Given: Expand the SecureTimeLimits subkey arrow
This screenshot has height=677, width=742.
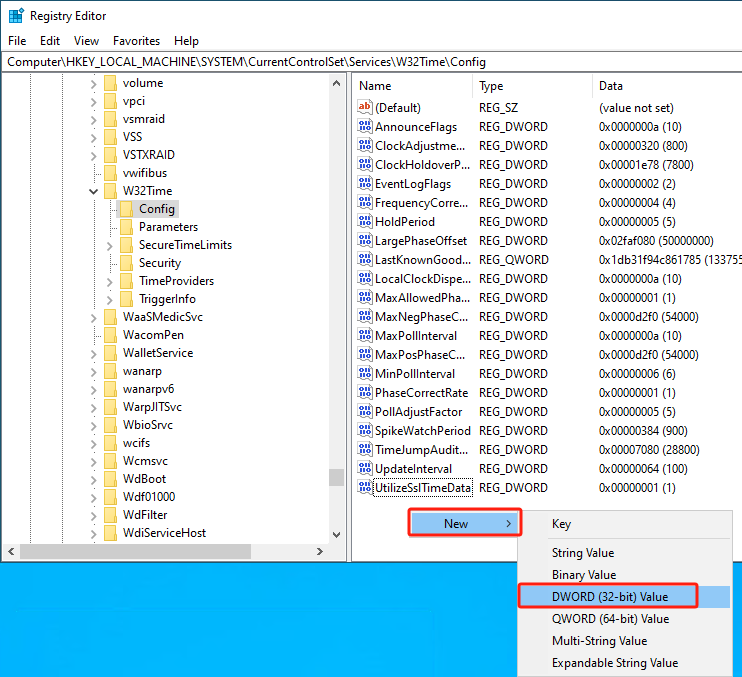Looking at the screenshot, I should pyautogui.click(x=110, y=245).
